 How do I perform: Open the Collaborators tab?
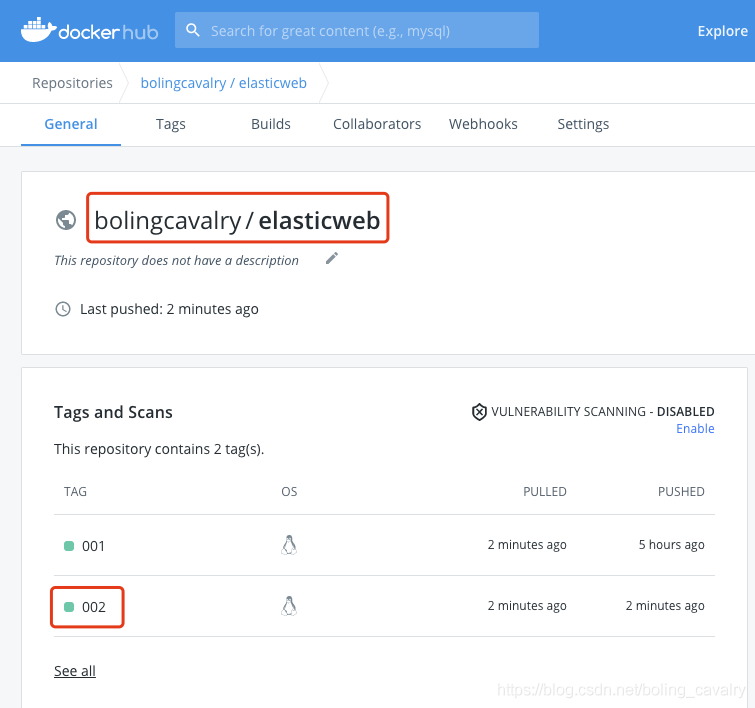click(377, 124)
